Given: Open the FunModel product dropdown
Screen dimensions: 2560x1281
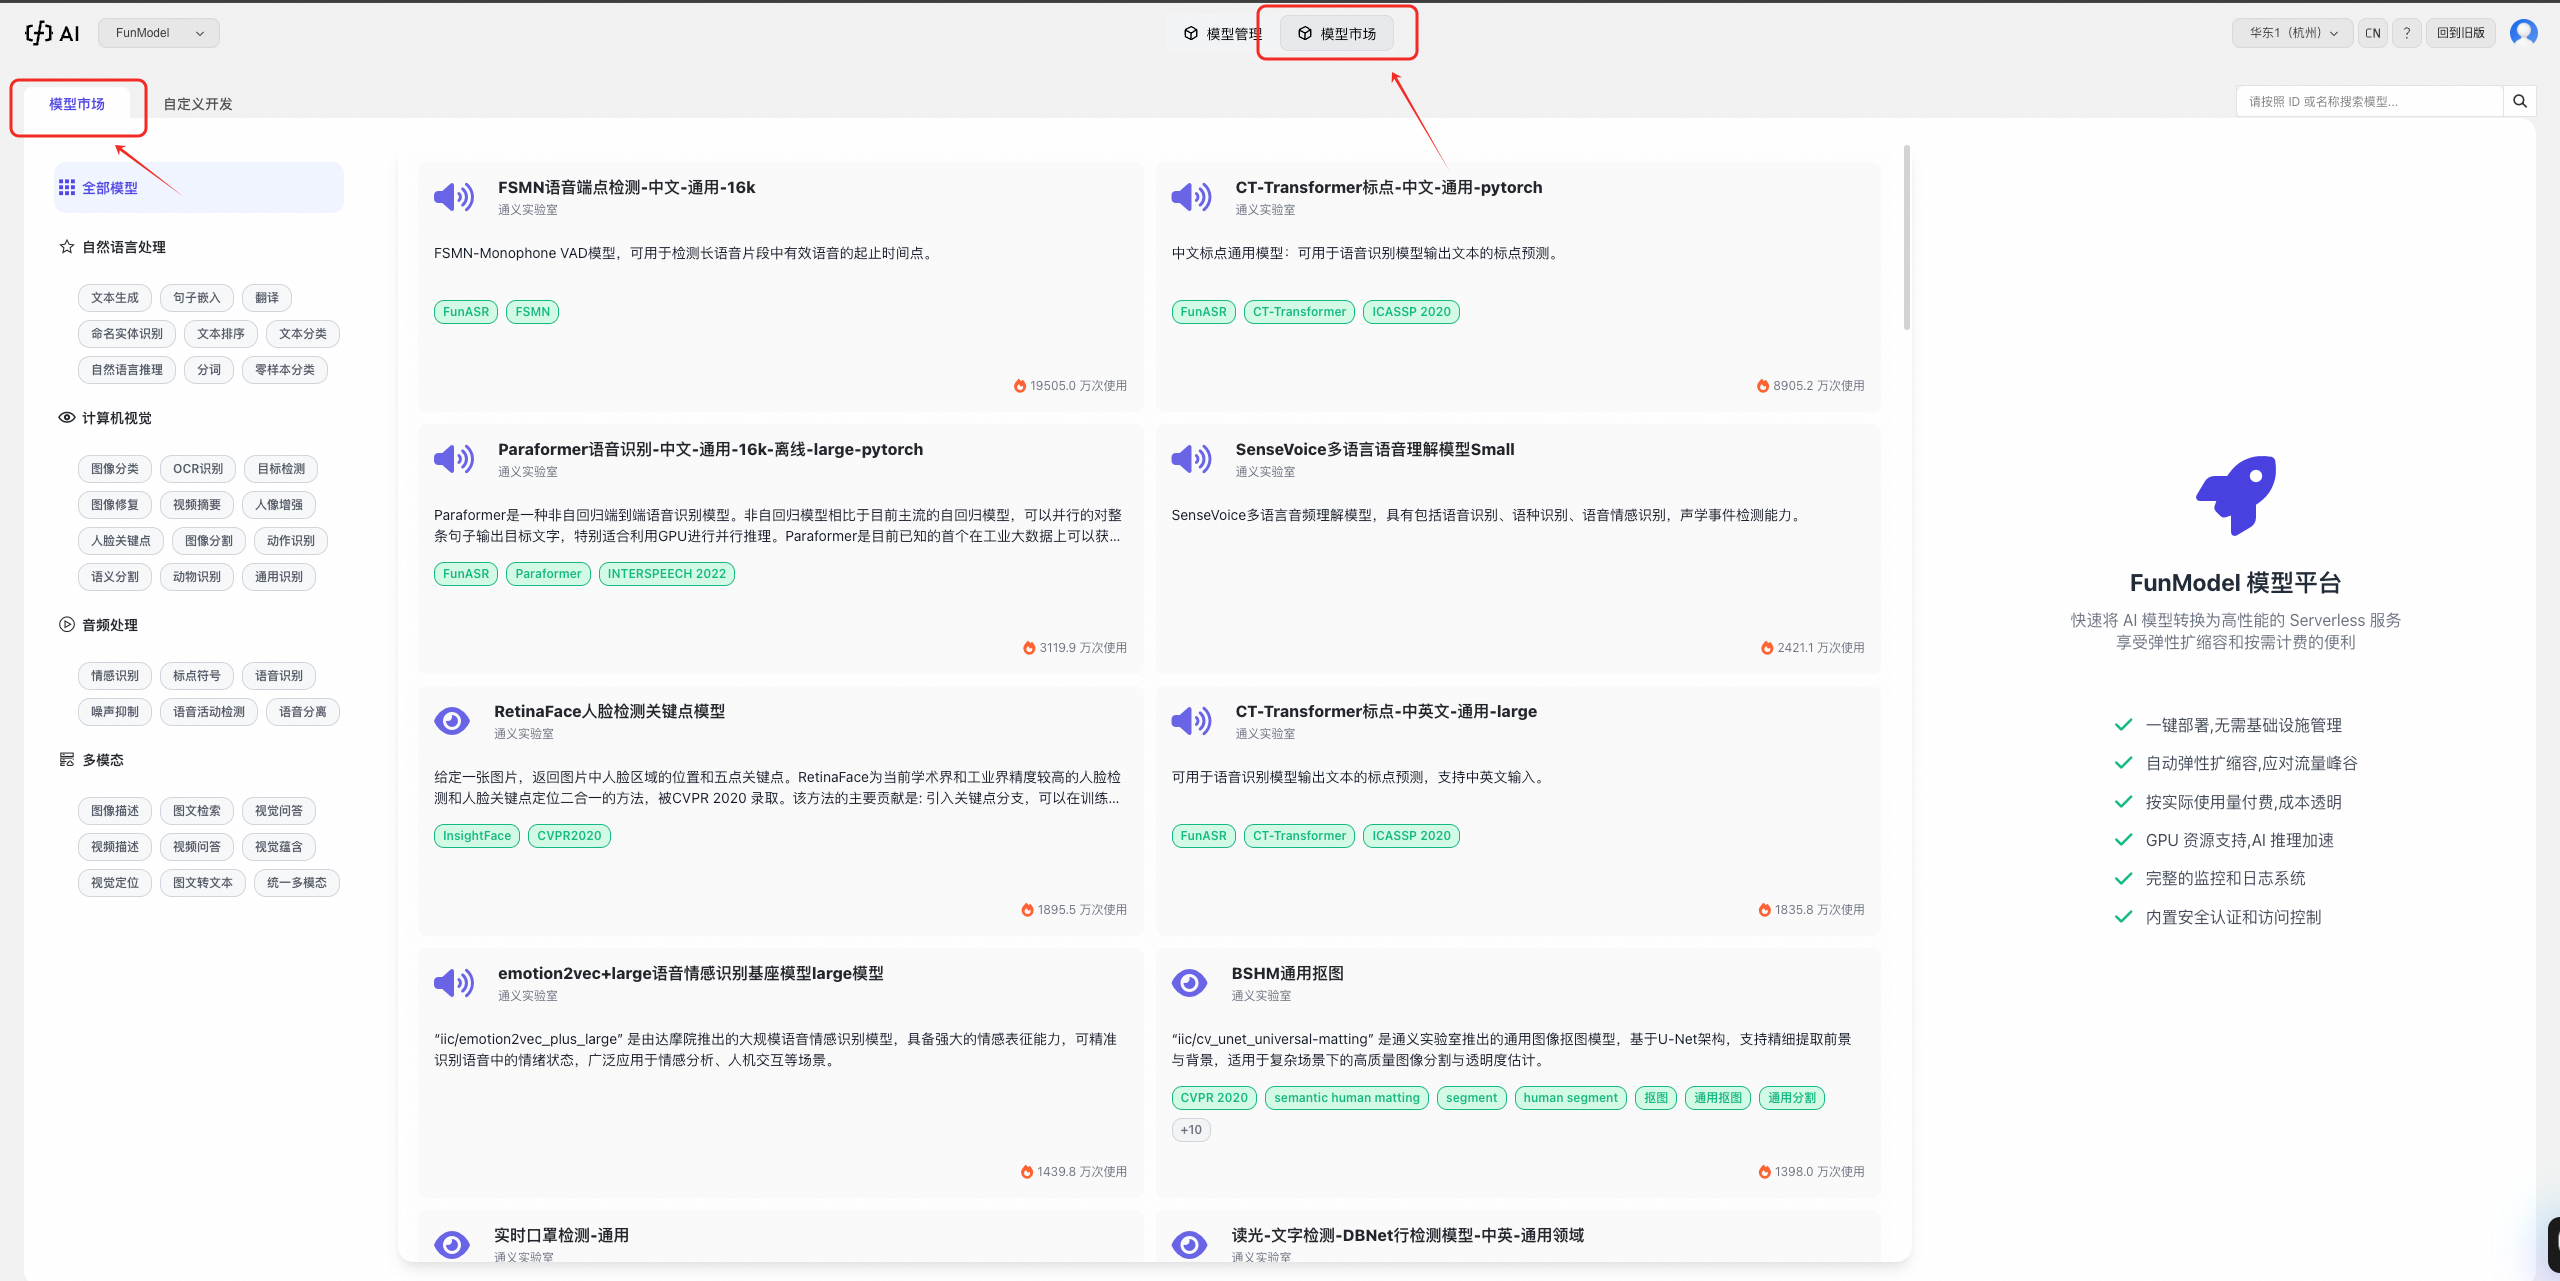Looking at the screenshot, I should [x=159, y=33].
